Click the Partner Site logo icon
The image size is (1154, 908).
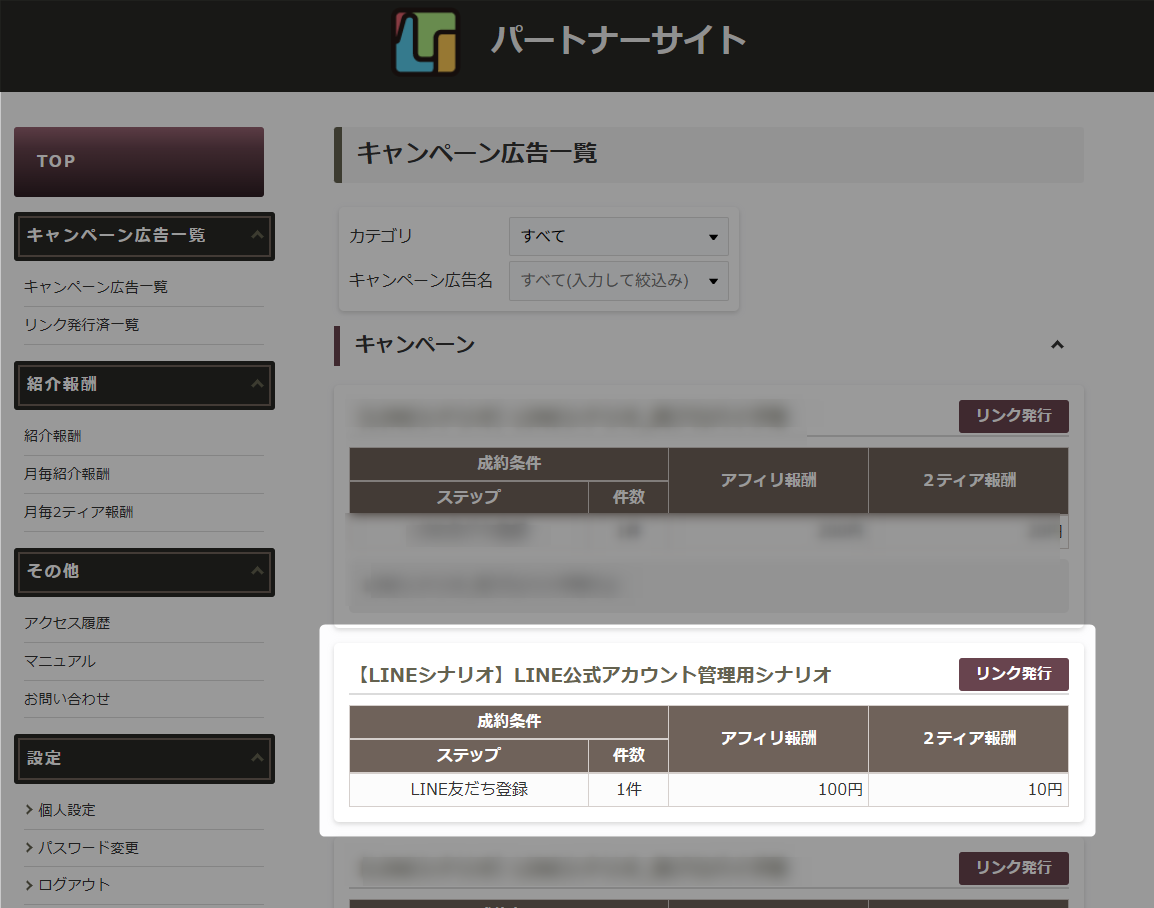(x=425, y=42)
